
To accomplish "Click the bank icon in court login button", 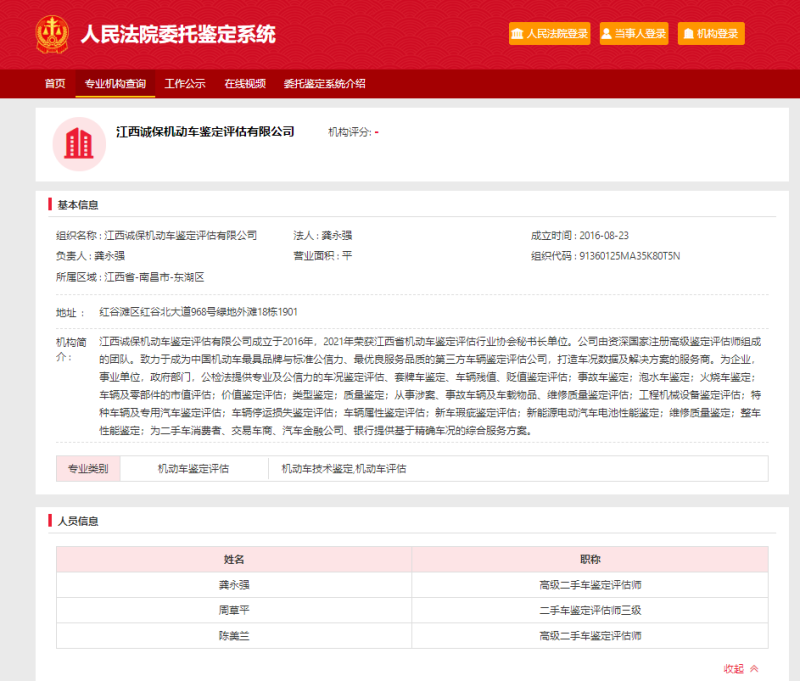I will coord(517,34).
